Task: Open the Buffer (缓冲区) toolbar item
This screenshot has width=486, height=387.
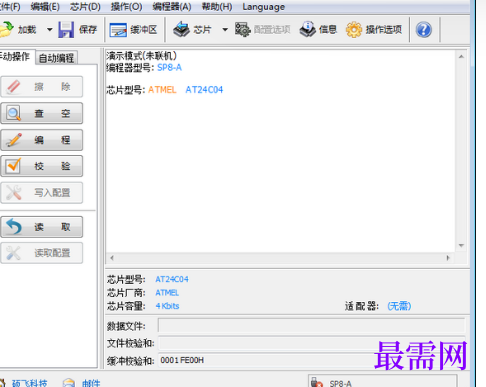Action: [133, 30]
